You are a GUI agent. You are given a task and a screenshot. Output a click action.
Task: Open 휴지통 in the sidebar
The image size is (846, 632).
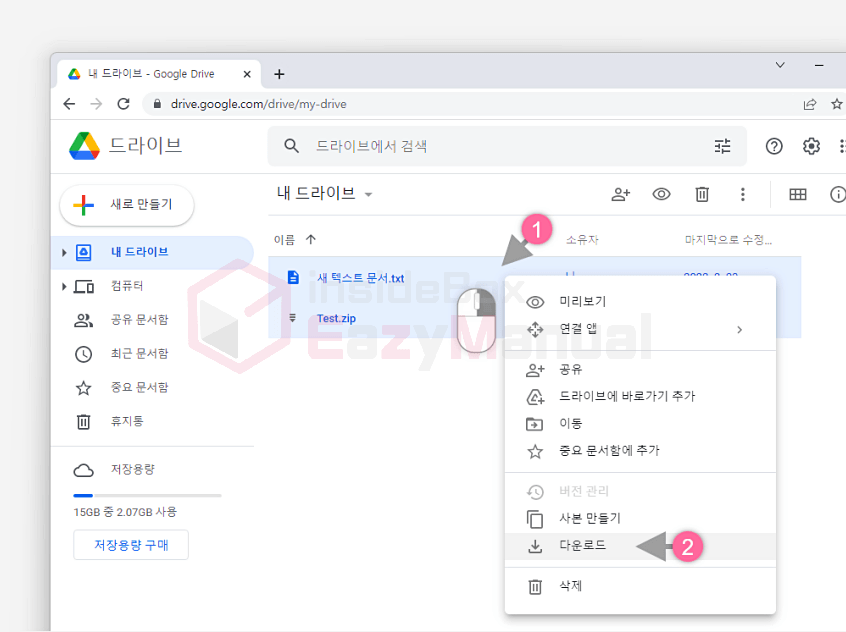(127, 422)
